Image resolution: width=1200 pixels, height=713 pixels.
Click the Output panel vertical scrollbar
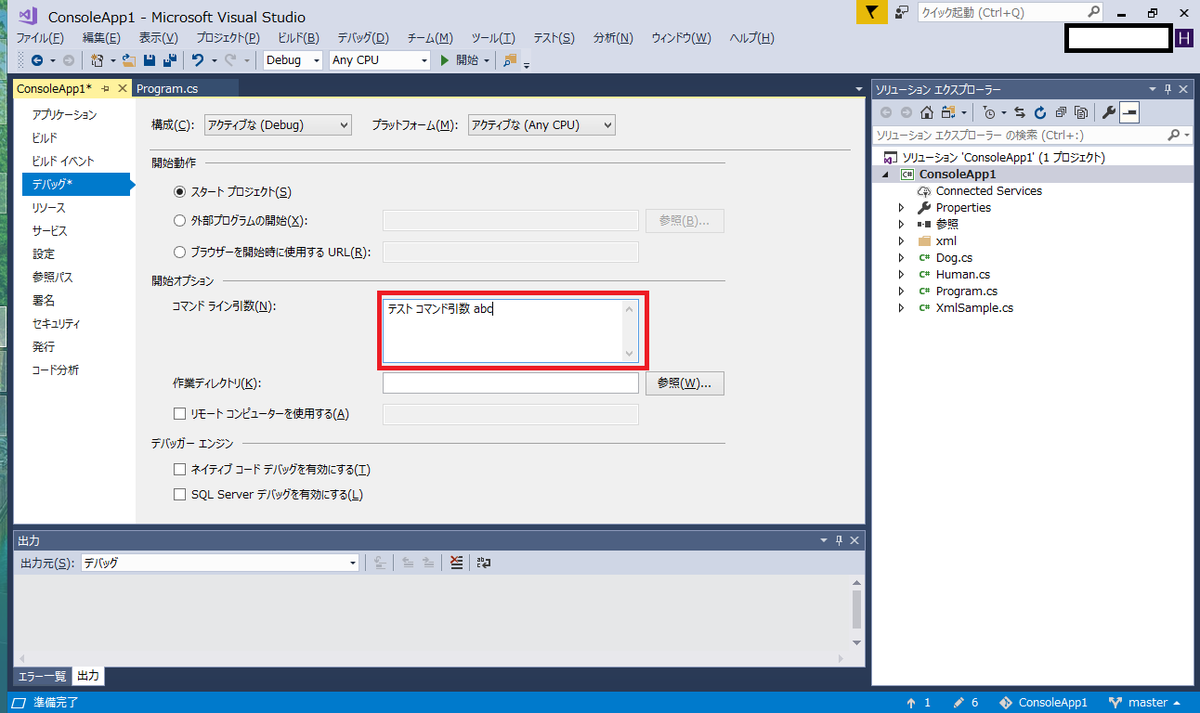click(856, 614)
